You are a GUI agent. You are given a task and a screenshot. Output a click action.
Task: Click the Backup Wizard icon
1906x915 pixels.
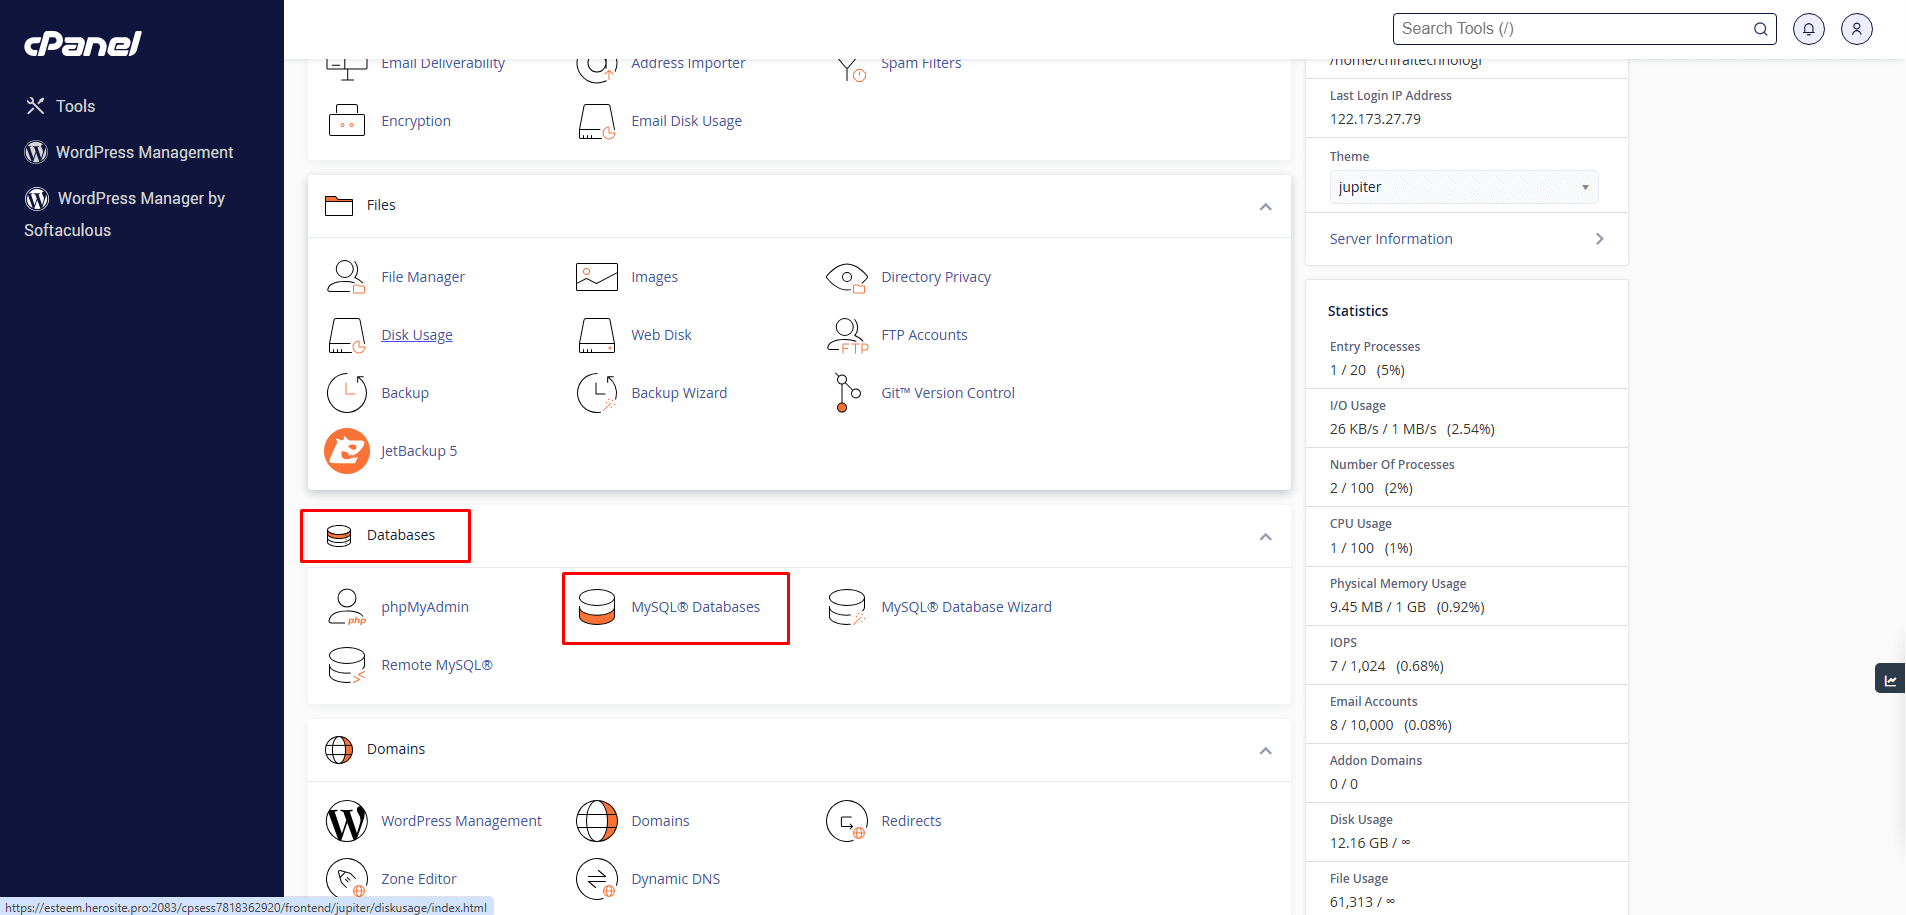[597, 393]
